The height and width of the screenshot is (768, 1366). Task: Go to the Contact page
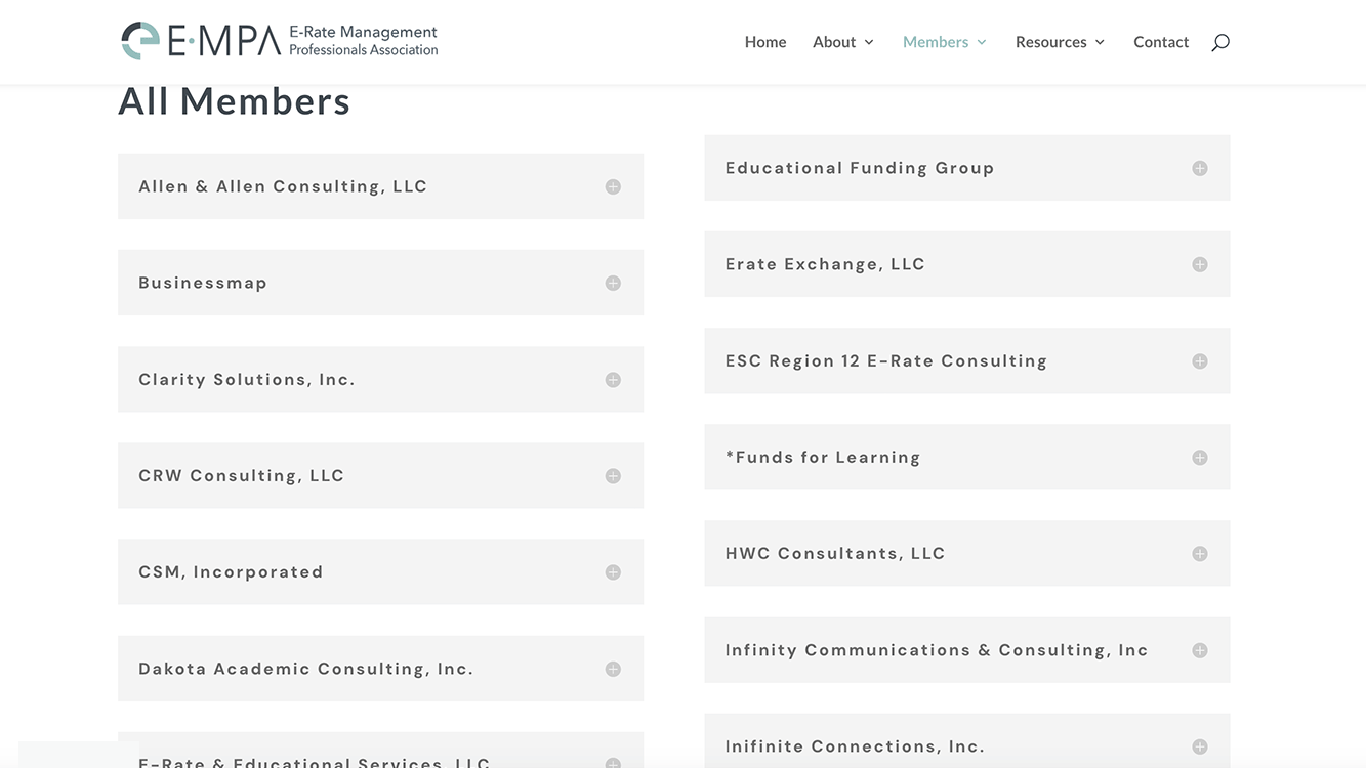click(x=1161, y=42)
